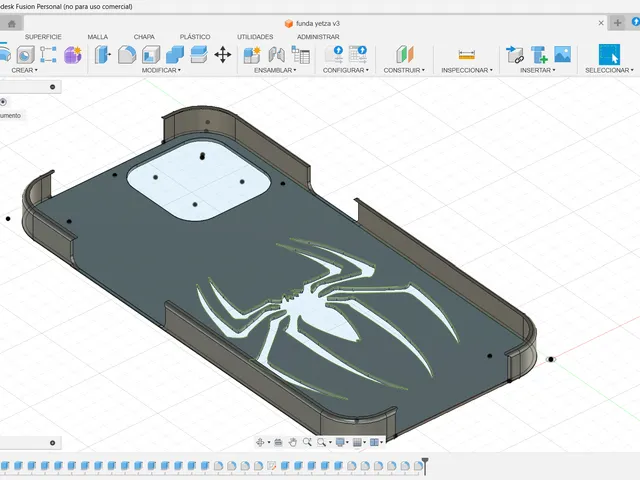
Task: Expand the Grid and Snaps dropdown arrow
Action: coord(364,442)
